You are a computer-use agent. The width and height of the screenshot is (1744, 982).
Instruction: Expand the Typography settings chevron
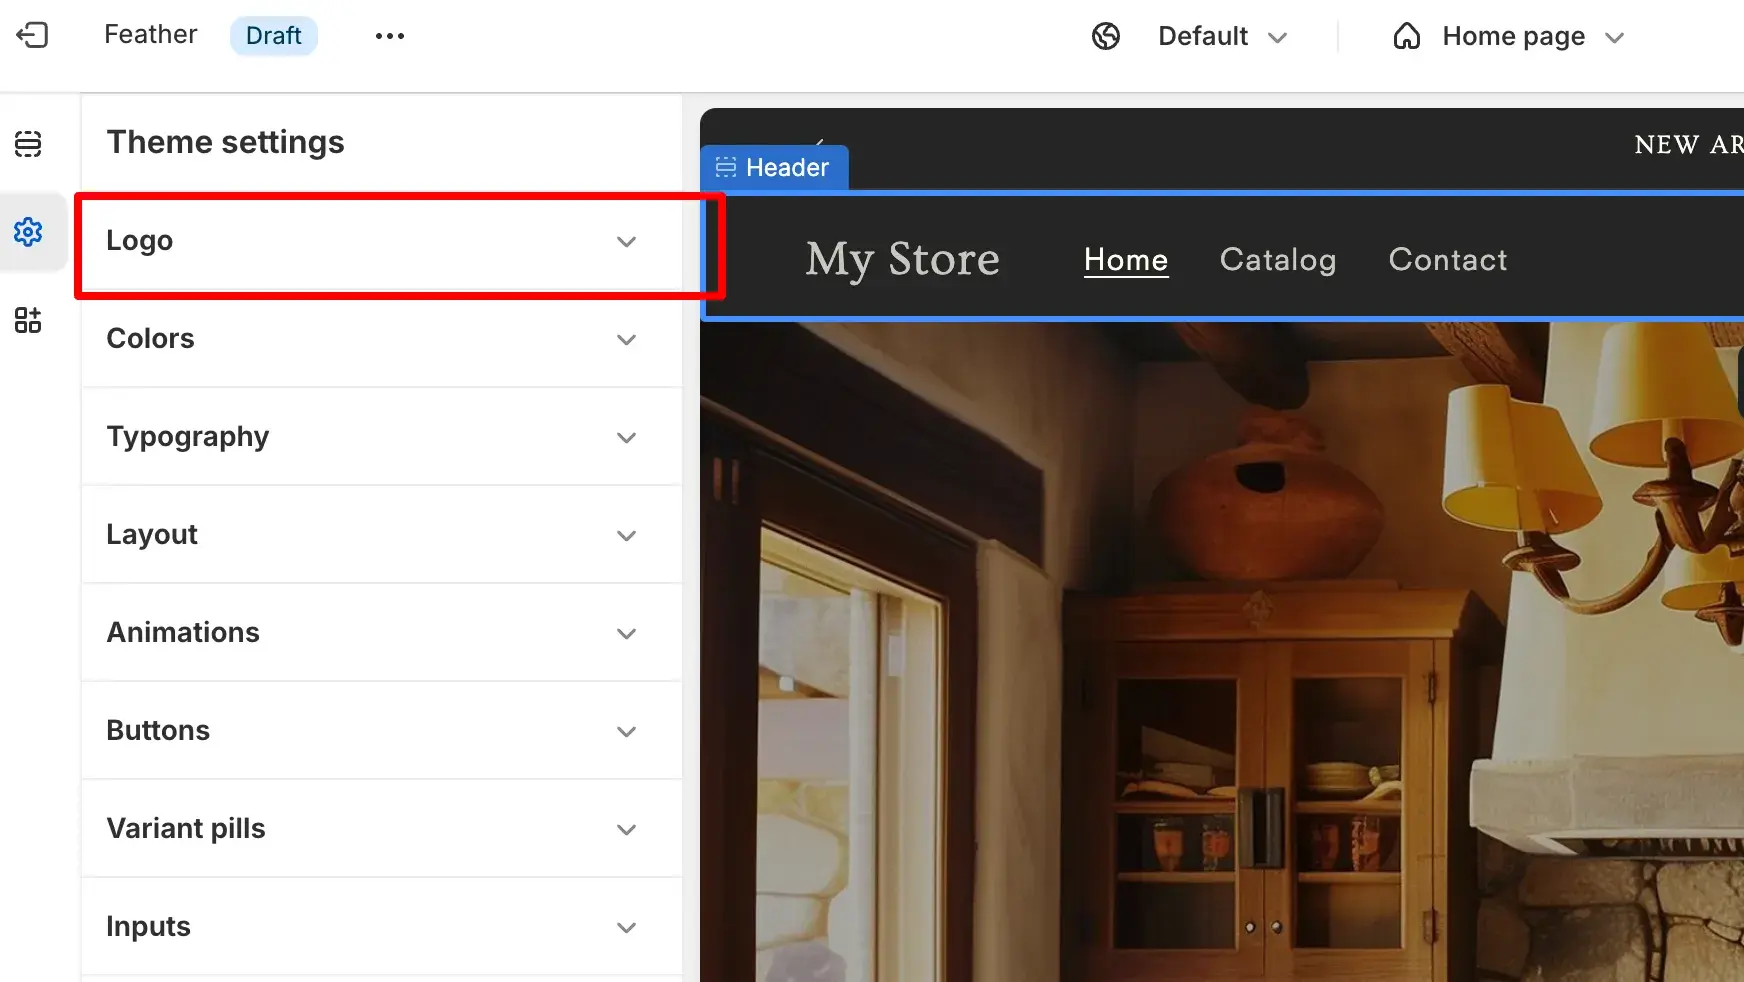tap(626, 437)
